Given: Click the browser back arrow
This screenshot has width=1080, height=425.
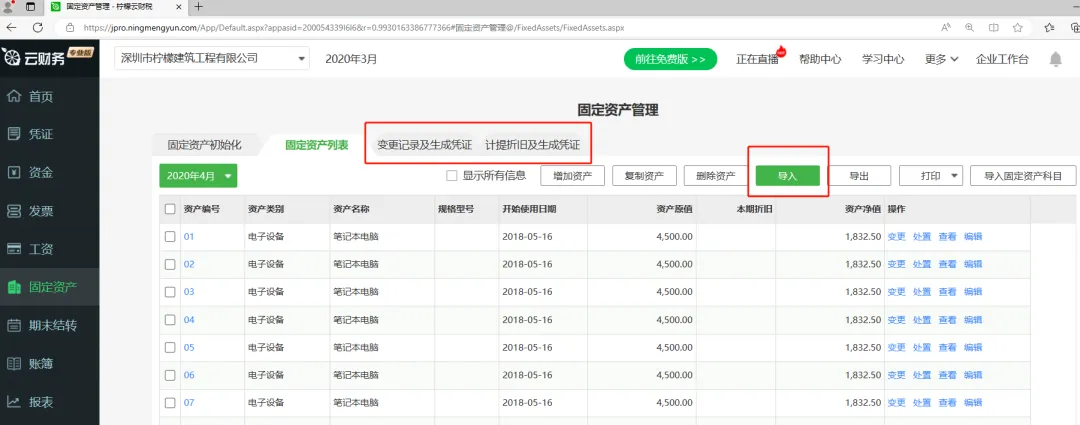Looking at the screenshot, I should click(x=12, y=28).
